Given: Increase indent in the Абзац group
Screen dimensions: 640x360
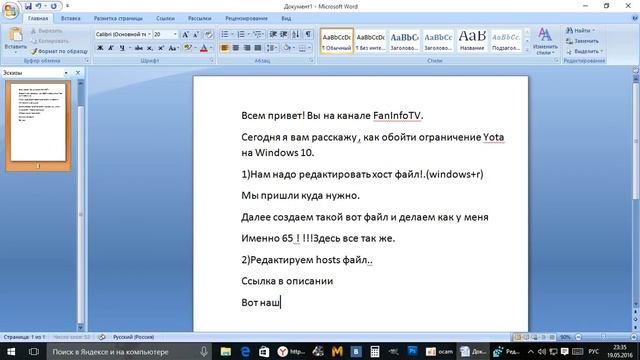Looking at the screenshot, I should pyautogui.click(x=284, y=34).
